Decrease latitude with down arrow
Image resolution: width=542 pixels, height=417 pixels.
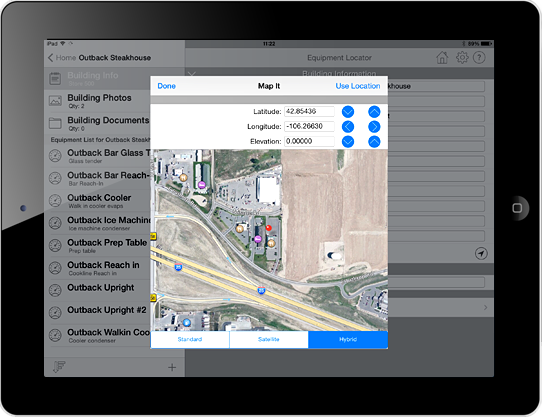[348, 112]
